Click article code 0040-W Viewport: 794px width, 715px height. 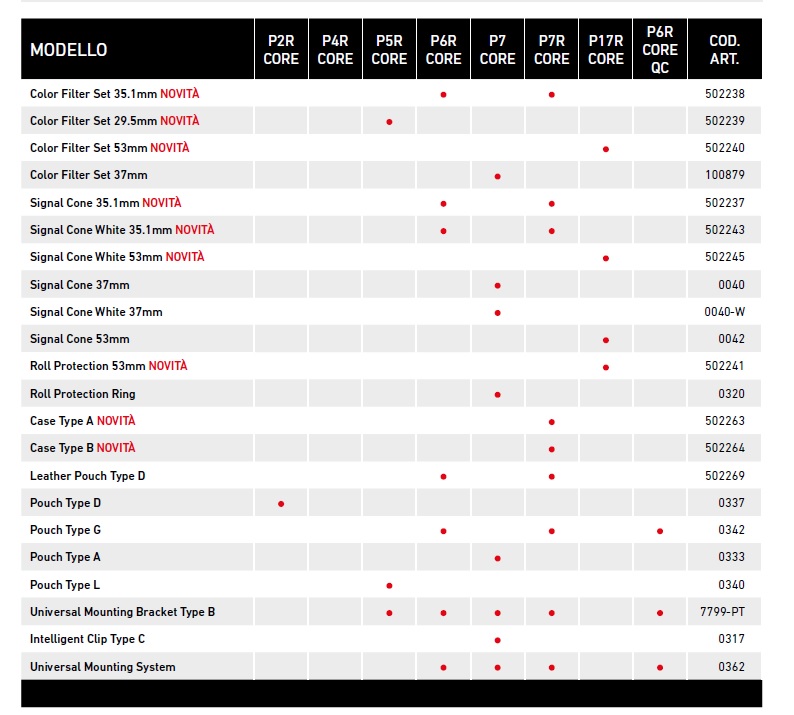tap(724, 312)
